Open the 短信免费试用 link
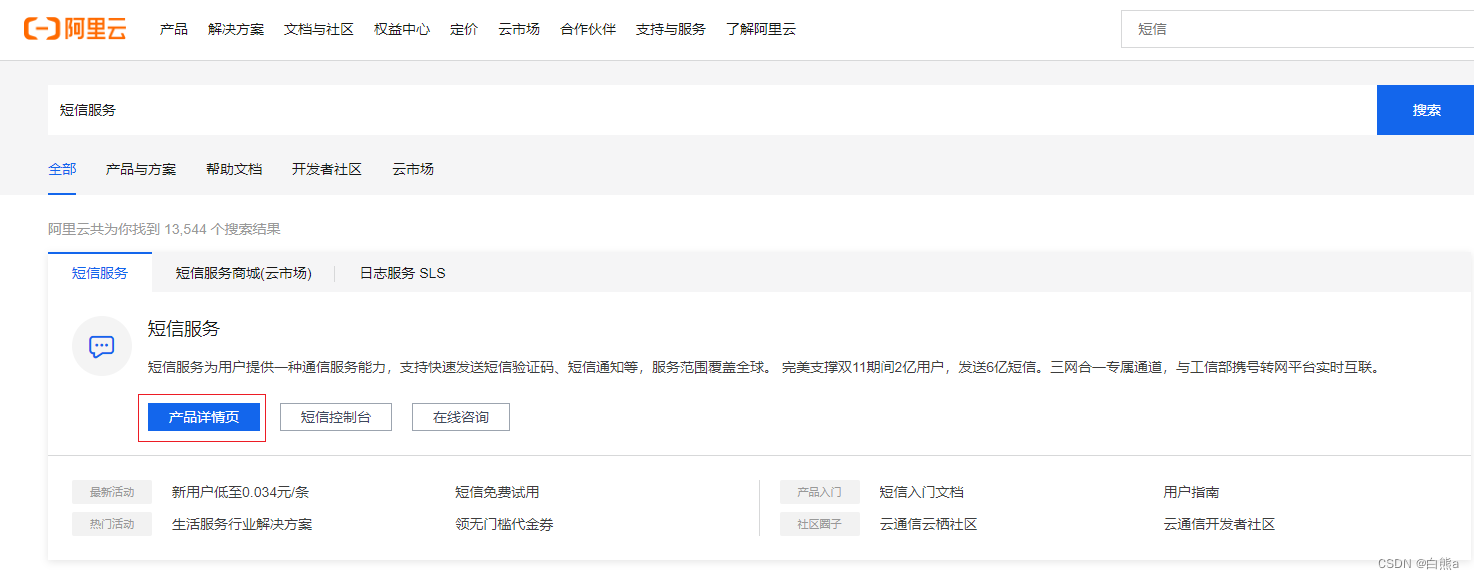The height and width of the screenshot is (580, 1474). [497, 492]
